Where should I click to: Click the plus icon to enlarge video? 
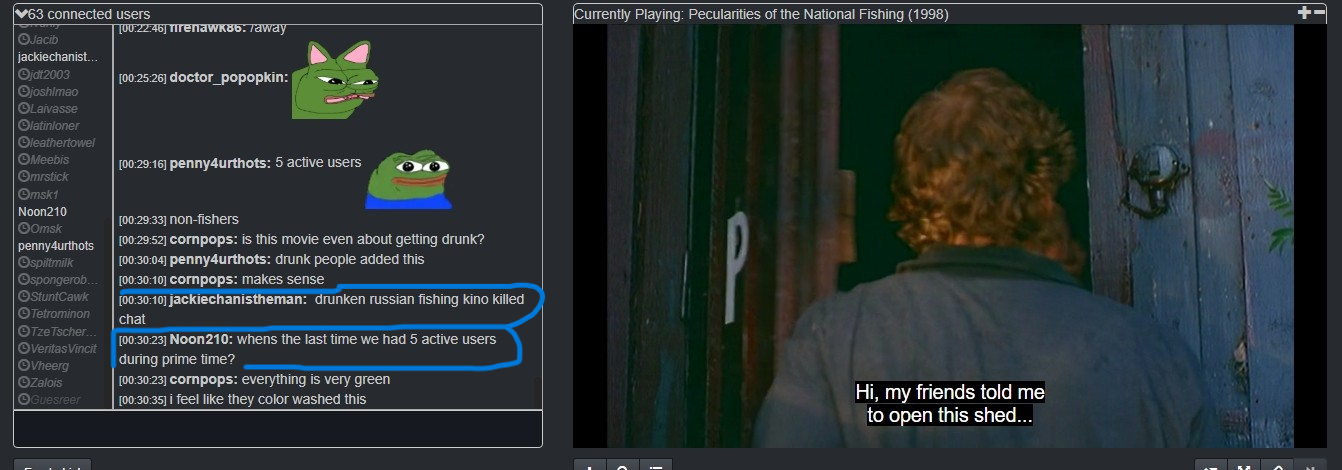[1304, 13]
